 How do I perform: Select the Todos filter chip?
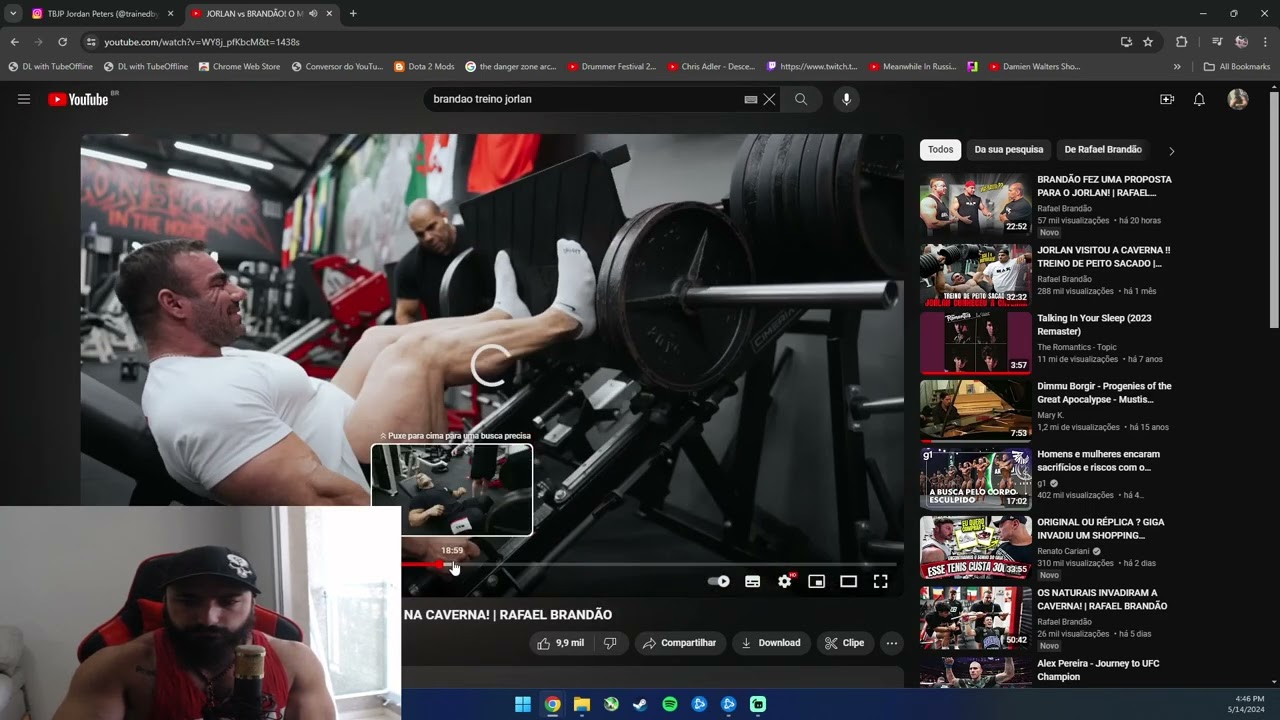pos(940,150)
